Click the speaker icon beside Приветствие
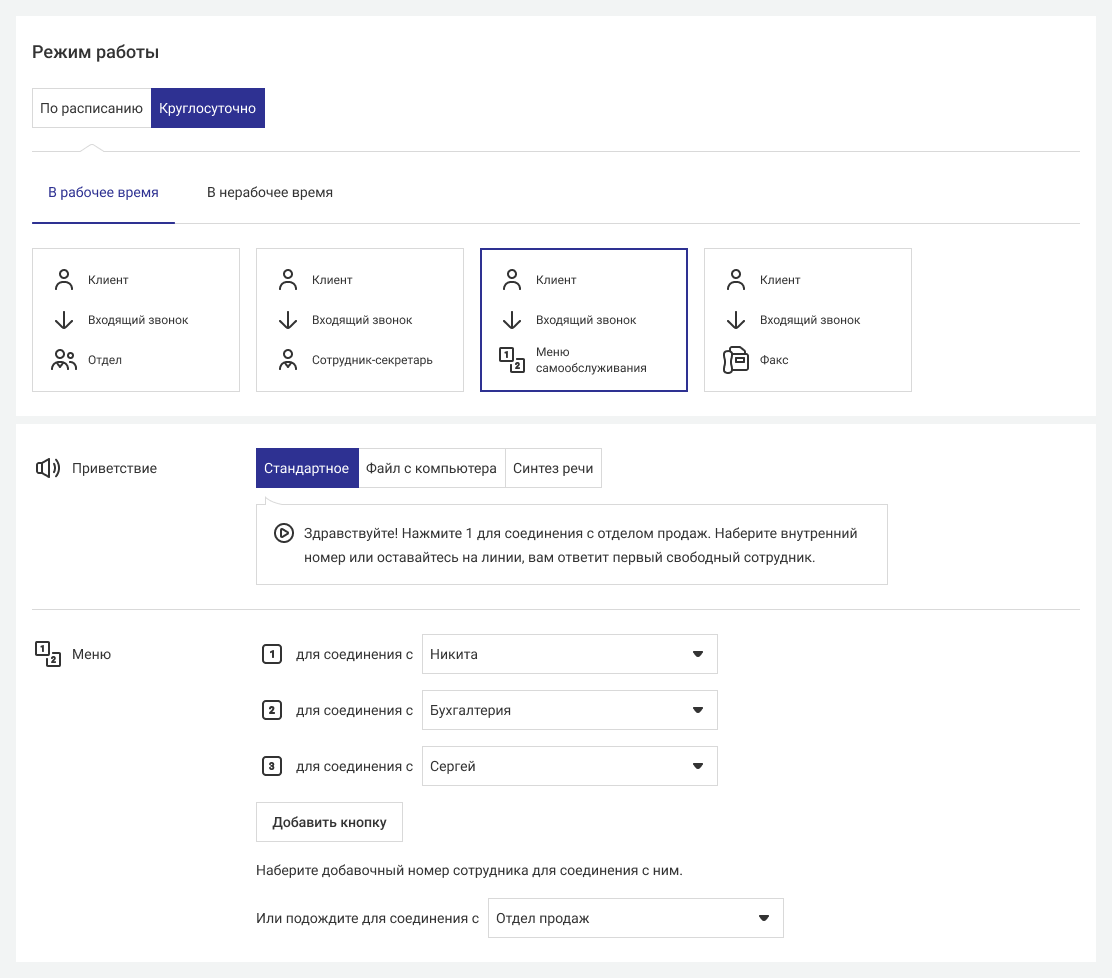The height and width of the screenshot is (978, 1112). pyautogui.click(x=48, y=468)
